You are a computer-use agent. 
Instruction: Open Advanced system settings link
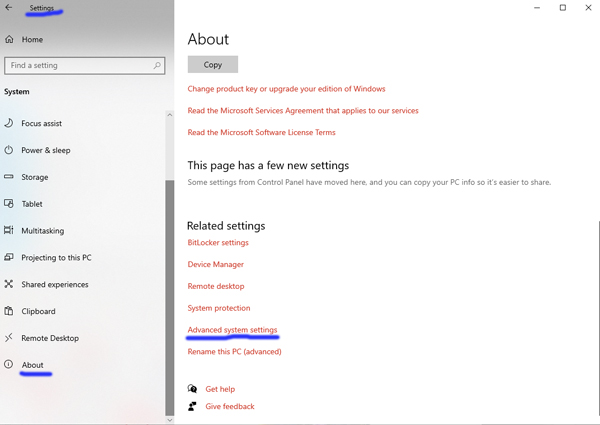(x=232, y=330)
